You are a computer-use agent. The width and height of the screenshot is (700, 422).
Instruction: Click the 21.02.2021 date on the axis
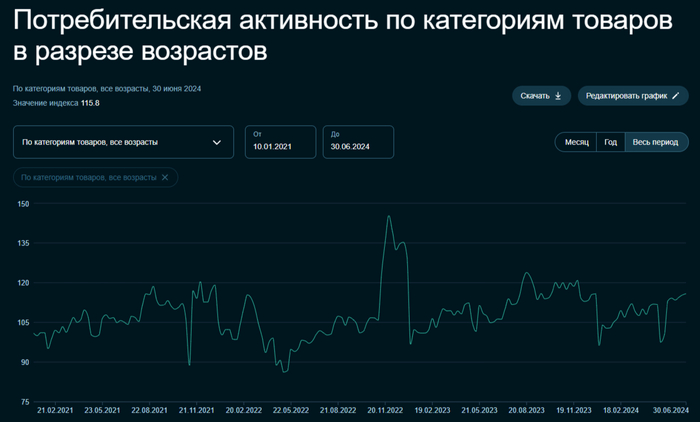(x=56, y=410)
